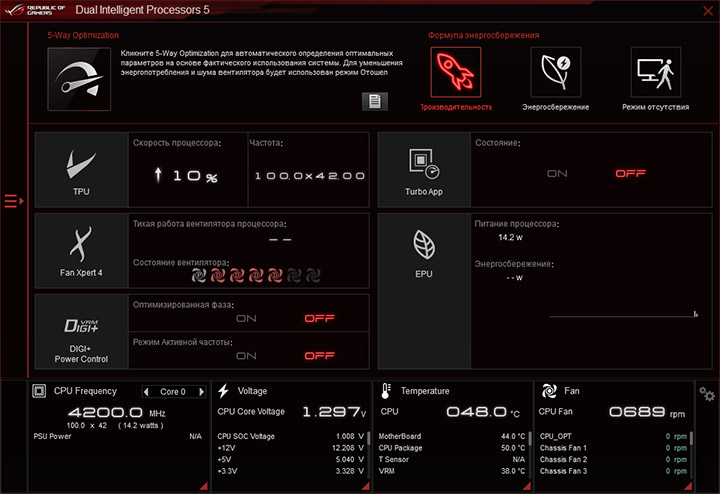Image resolution: width=720 pixels, height=494 pixels.
Task: Open the Turbo App panel
Action: [424, 170]
